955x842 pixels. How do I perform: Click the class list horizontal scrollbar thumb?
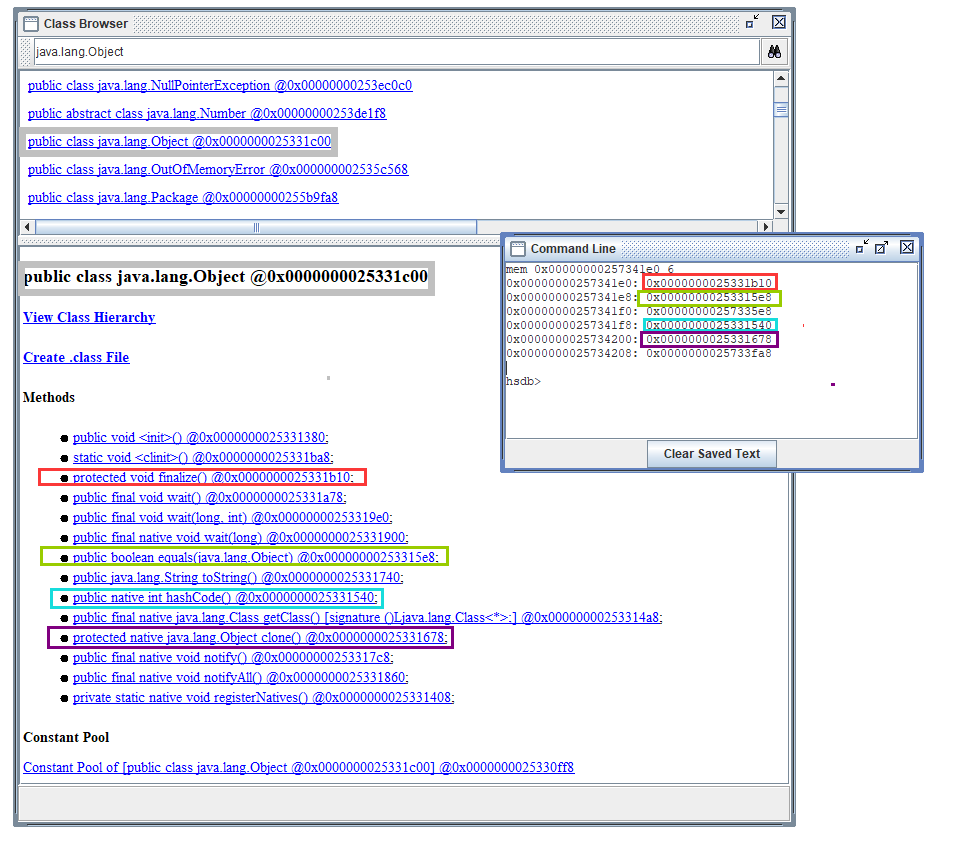click(256, 227)
